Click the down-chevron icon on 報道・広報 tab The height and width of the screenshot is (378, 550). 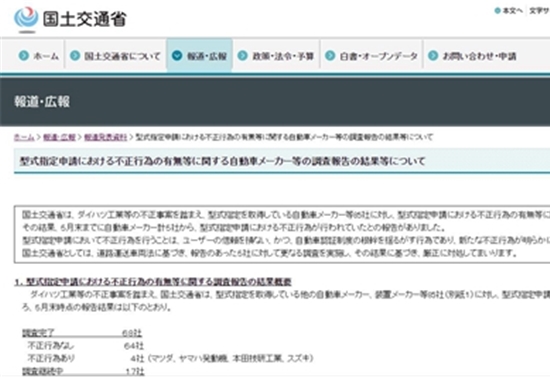(x=177, y=55)
